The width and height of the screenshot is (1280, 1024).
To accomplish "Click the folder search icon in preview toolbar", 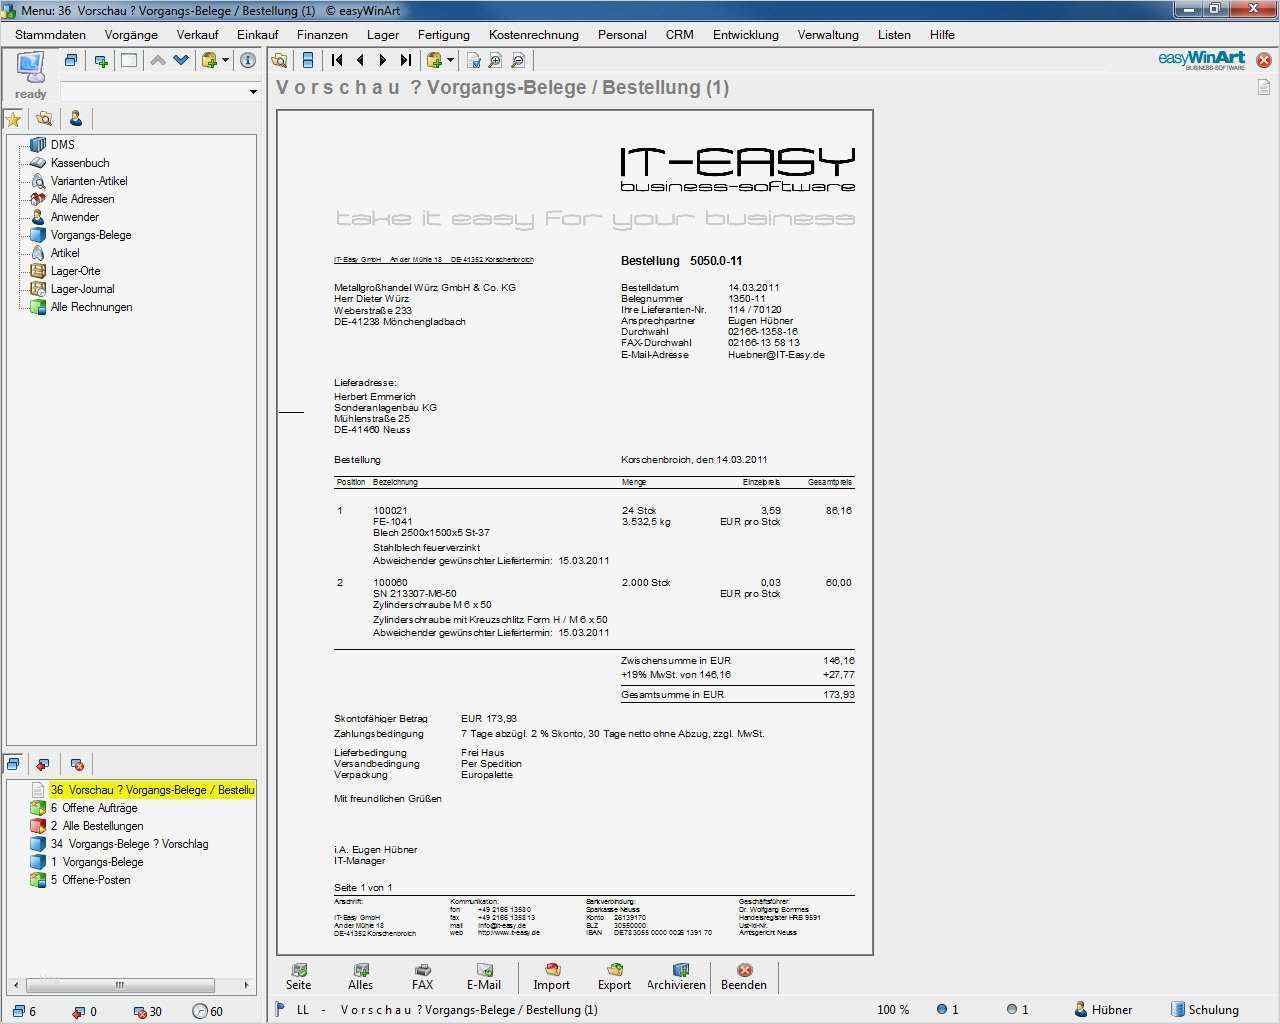I will [x=280, y=61].
